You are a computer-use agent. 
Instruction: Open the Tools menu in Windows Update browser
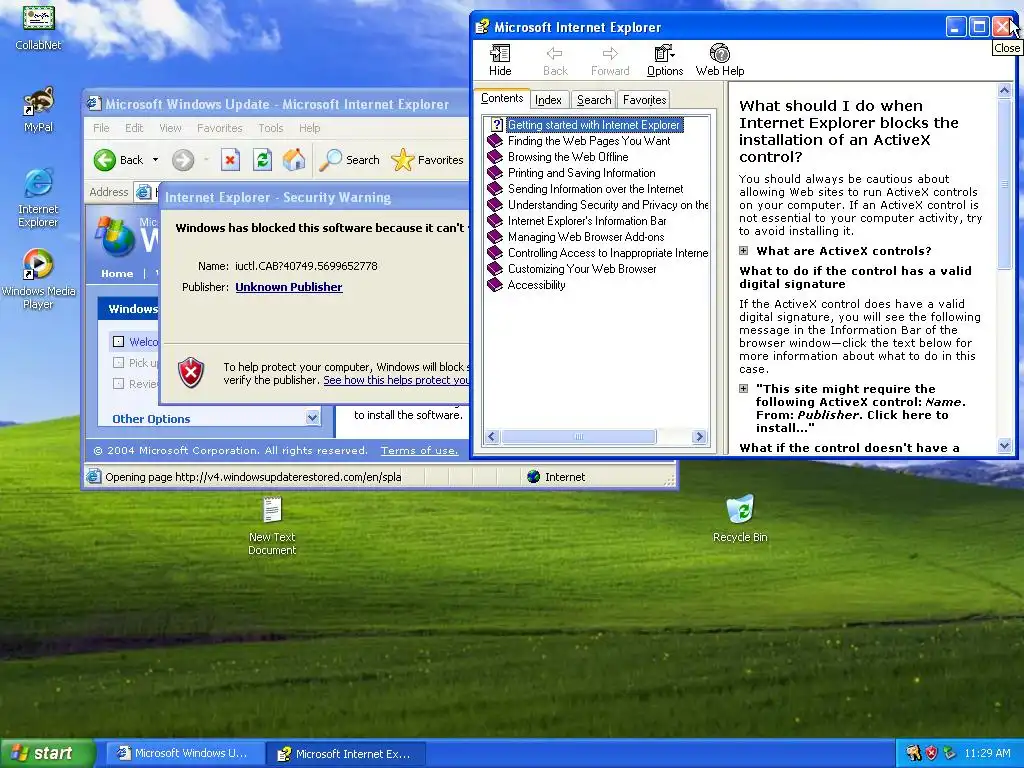[x=270, y=128]
